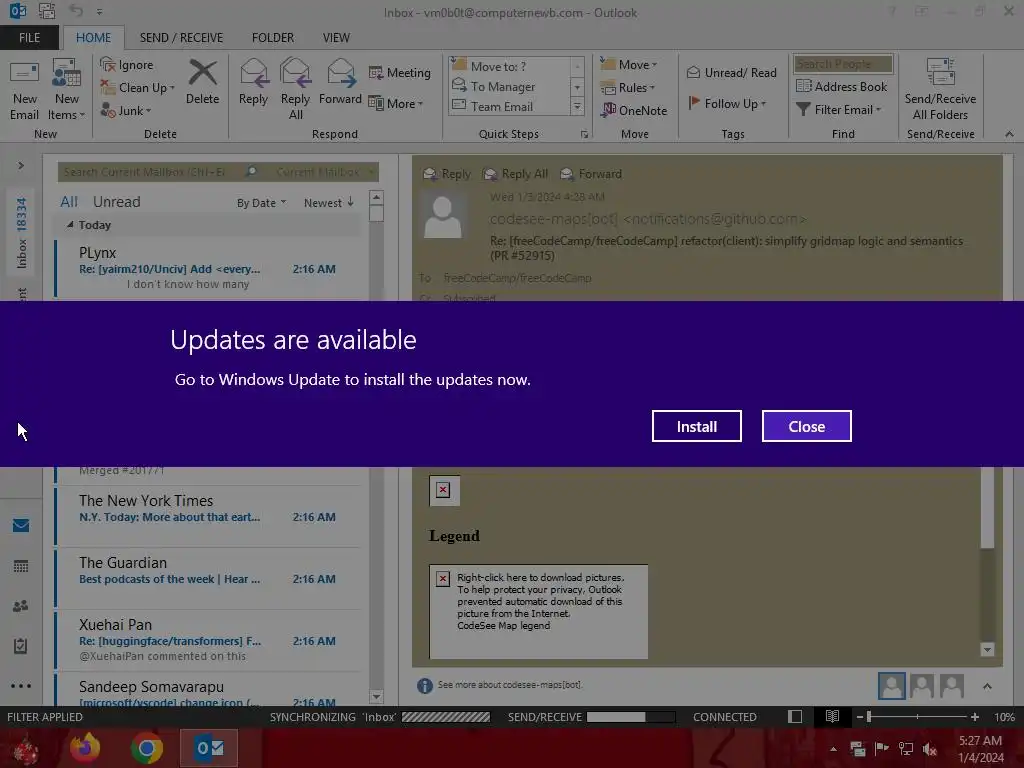Switch to Normal view in status bar
Image resolution: width=1024 pixels, height=768 pixels.
click(x=795, y=717)
